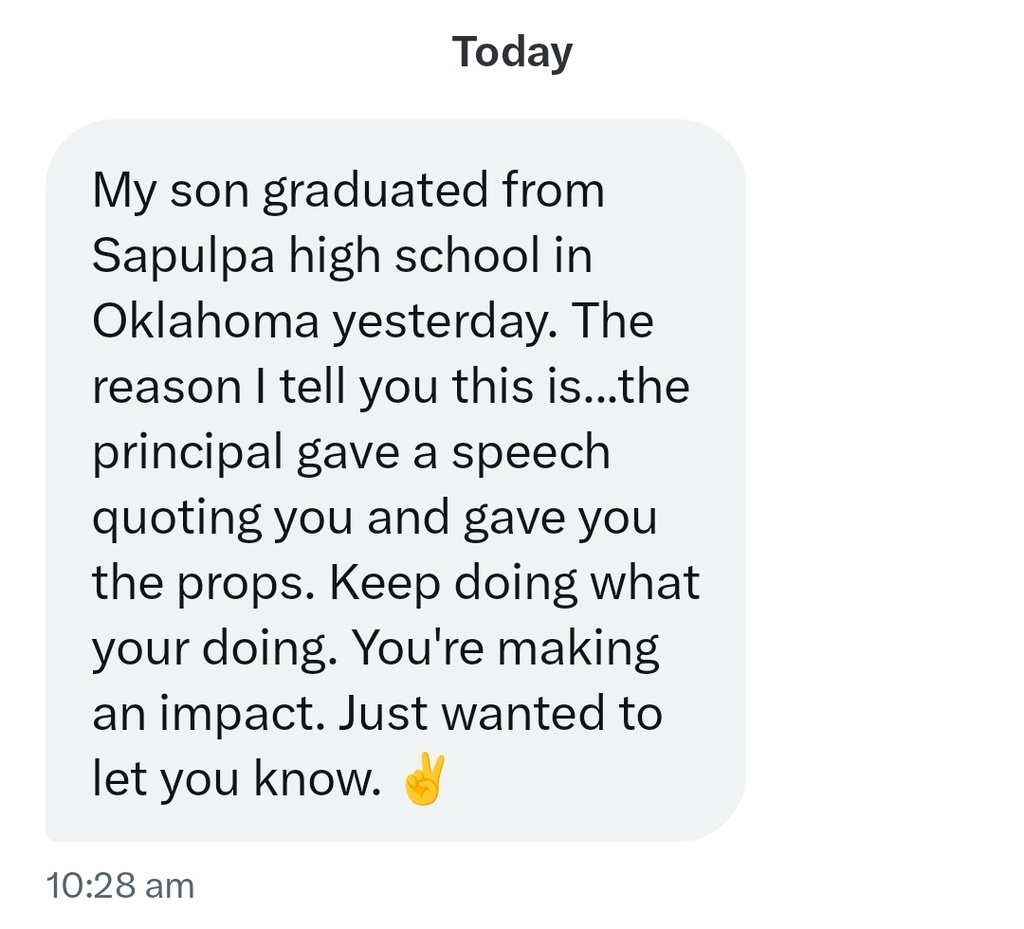Select the received message bubble

(395, 480)
